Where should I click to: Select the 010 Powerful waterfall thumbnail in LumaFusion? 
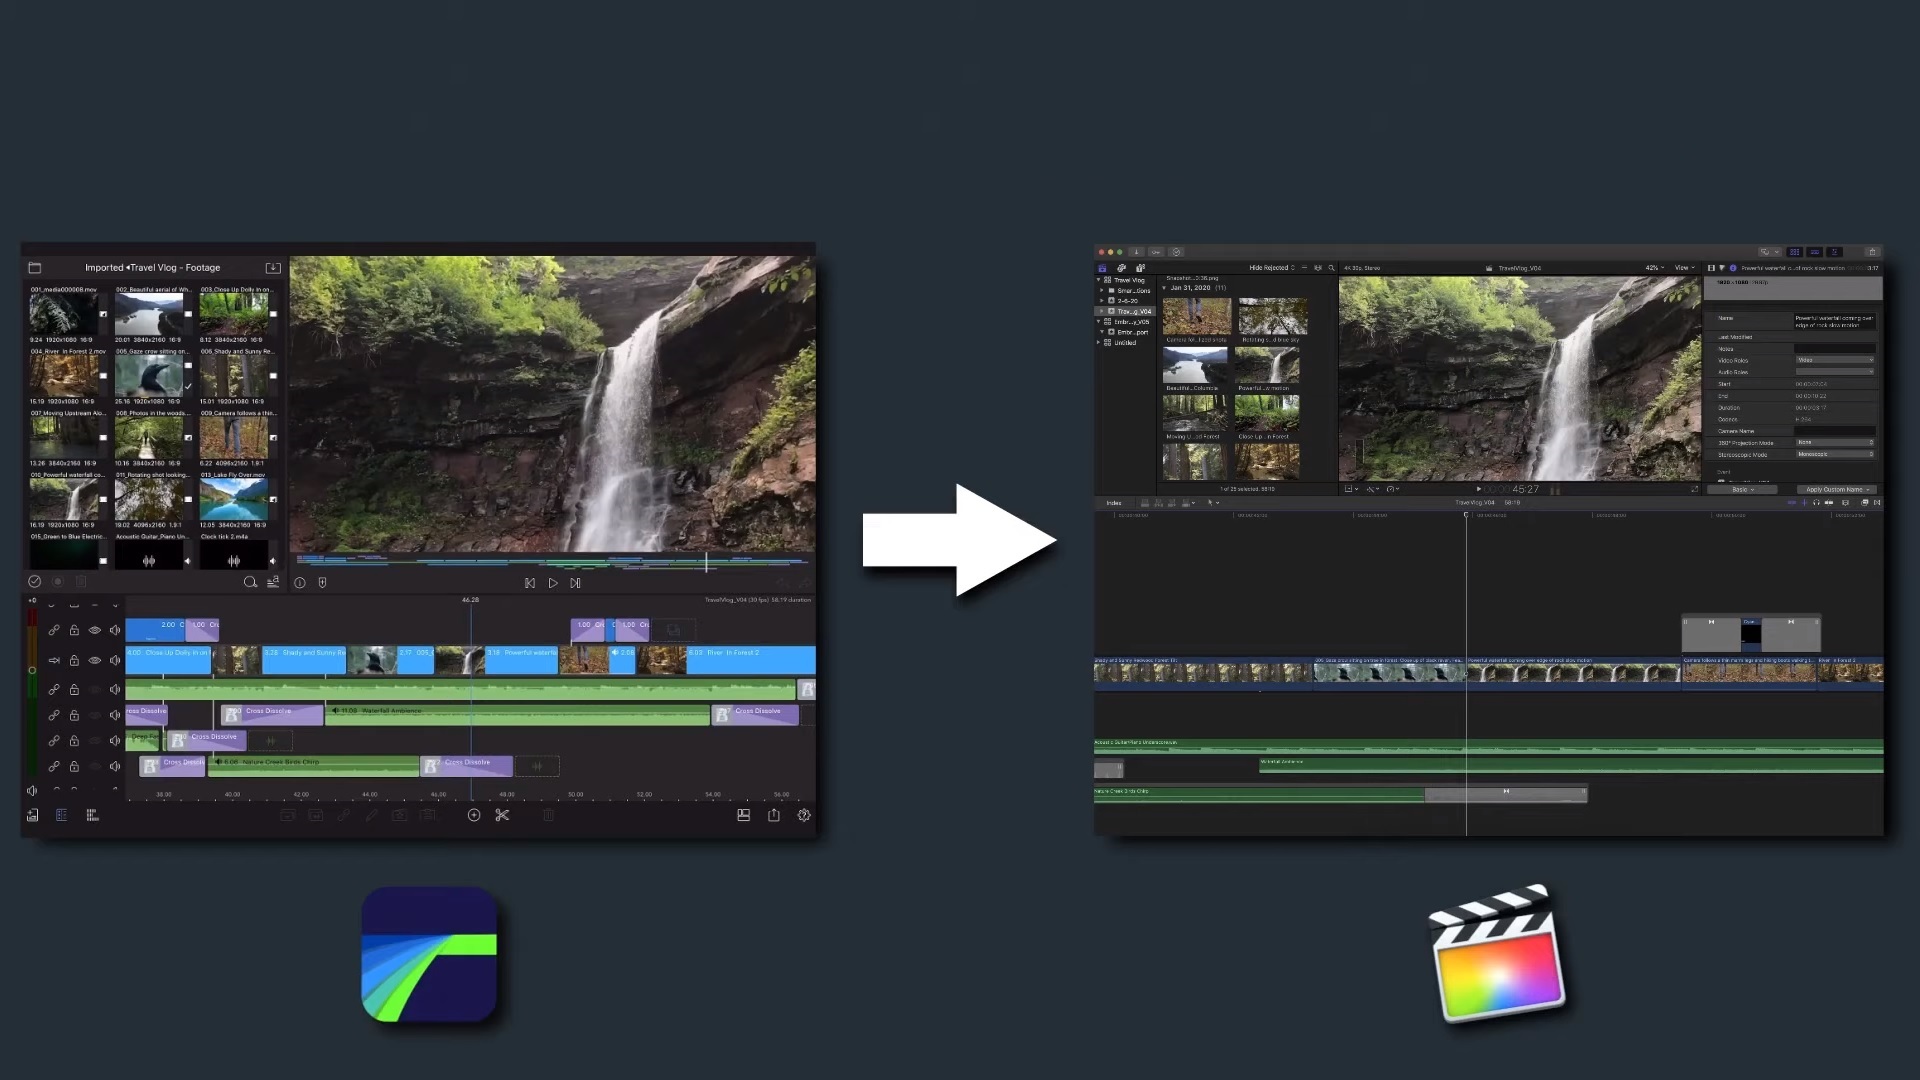click(64, 499)
